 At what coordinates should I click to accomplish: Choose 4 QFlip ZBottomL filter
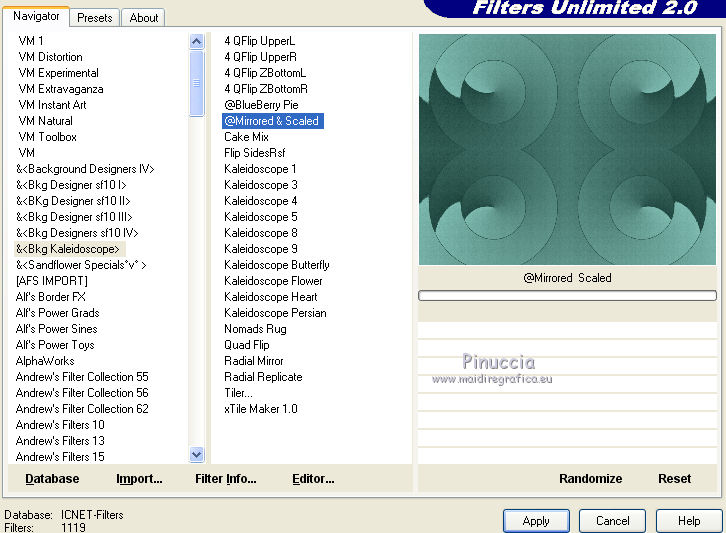265,73
